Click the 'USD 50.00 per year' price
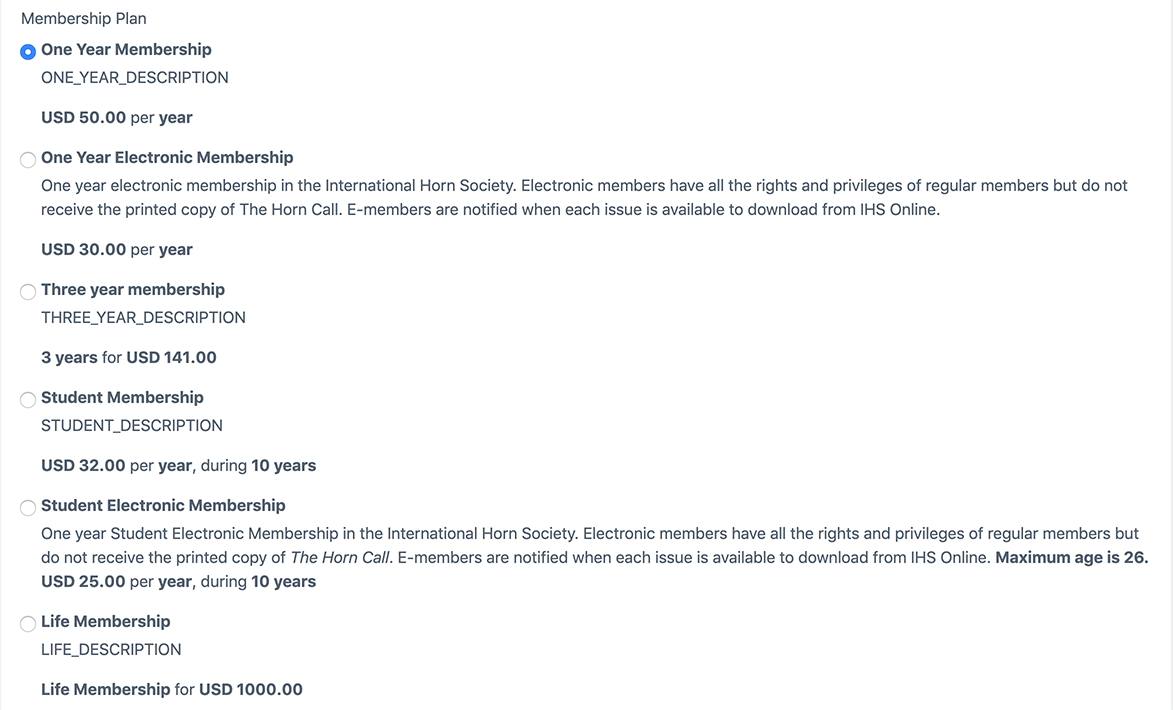The height and width of the screenshot is (710, 1173). [x=117, y=118]
